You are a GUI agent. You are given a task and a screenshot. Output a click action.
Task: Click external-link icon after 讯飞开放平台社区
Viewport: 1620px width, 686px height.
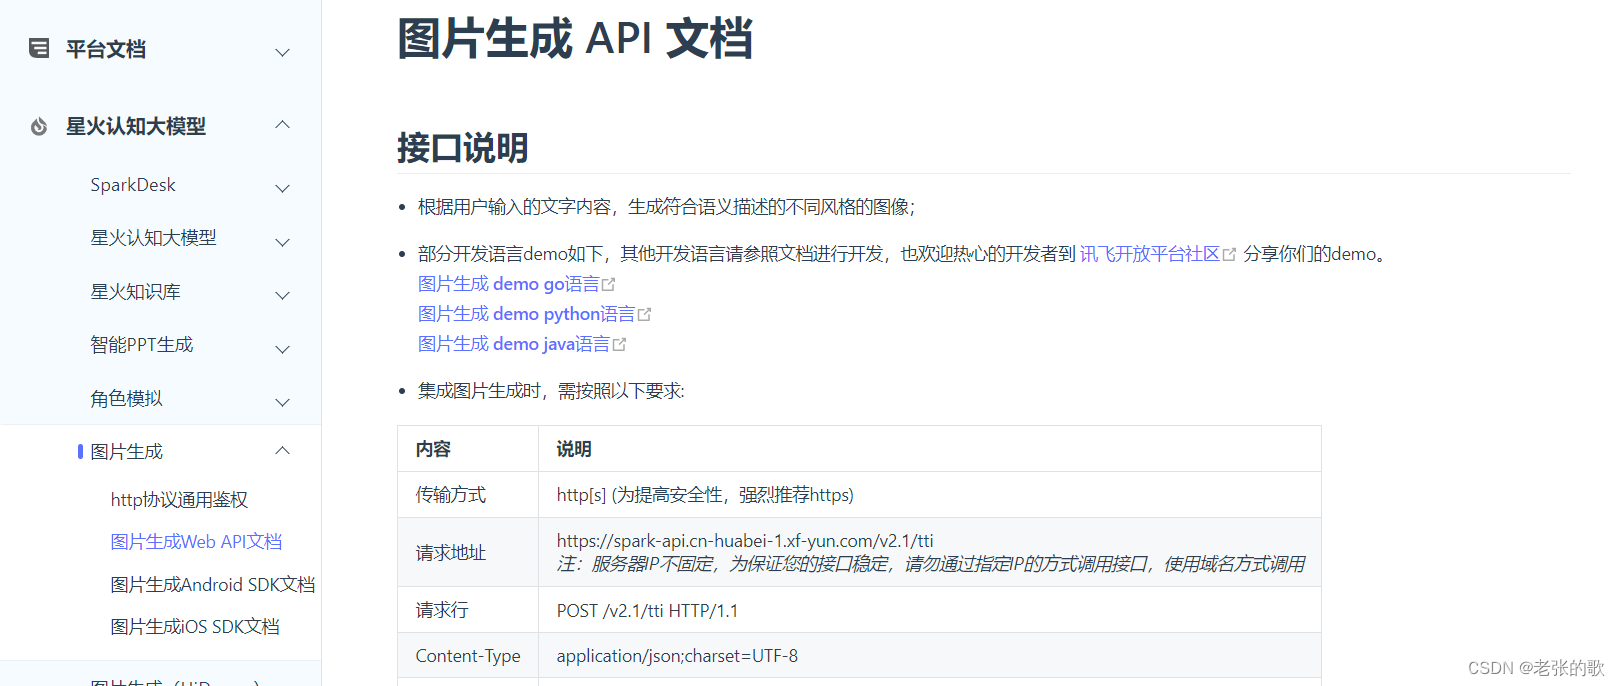[x=1230, y=254]
